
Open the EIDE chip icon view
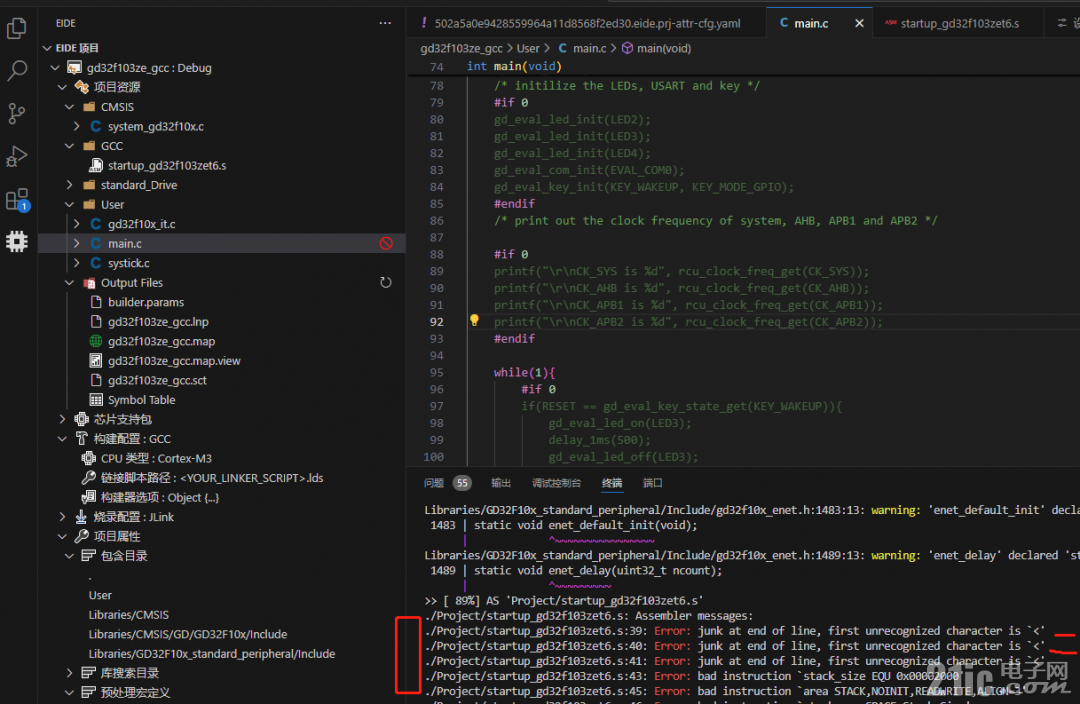pos(17,241)
